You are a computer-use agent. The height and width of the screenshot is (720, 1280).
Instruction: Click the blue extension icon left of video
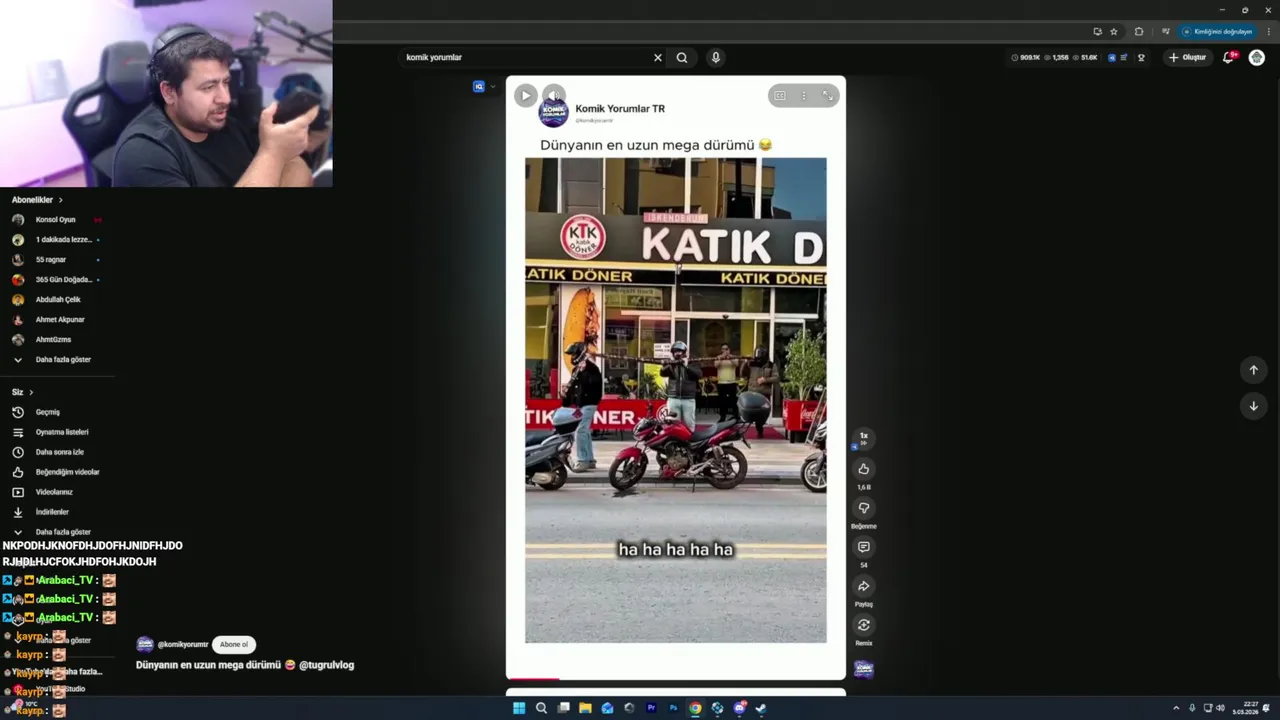(x=479, y=87)
